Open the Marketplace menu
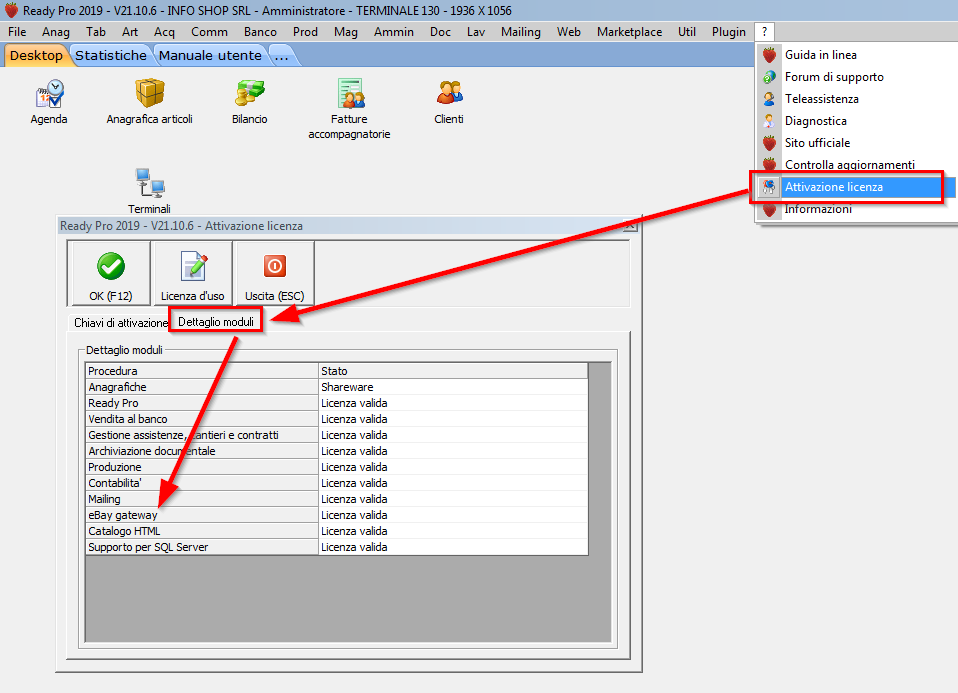The height and width of the screenshot is (693, 958). pyautogui.click(x=630, y=32)
